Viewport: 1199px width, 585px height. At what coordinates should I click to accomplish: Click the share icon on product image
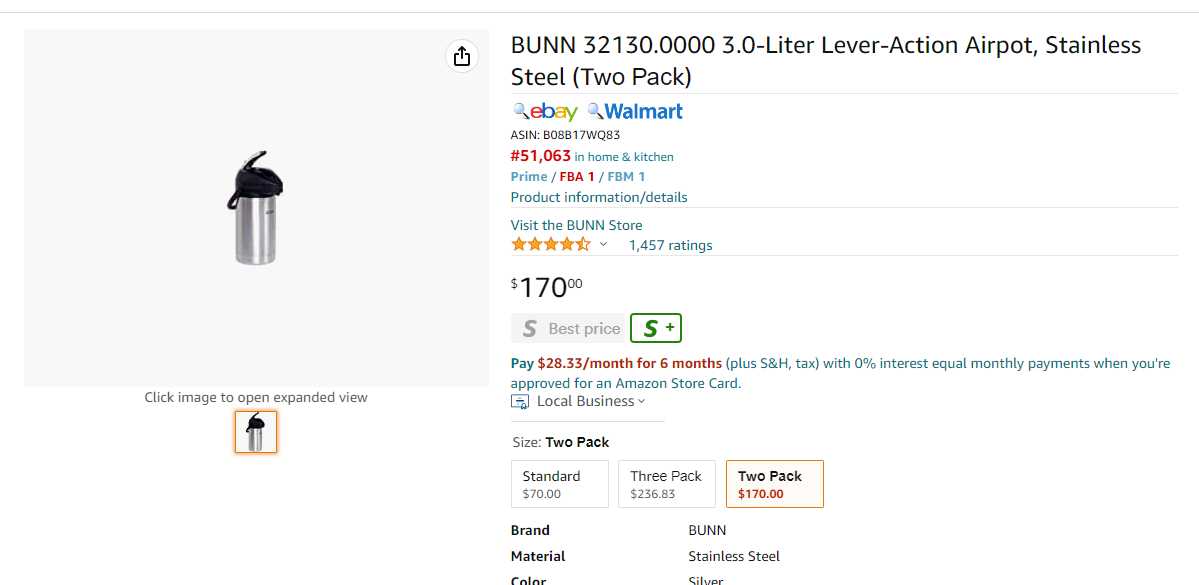[462, 57]
